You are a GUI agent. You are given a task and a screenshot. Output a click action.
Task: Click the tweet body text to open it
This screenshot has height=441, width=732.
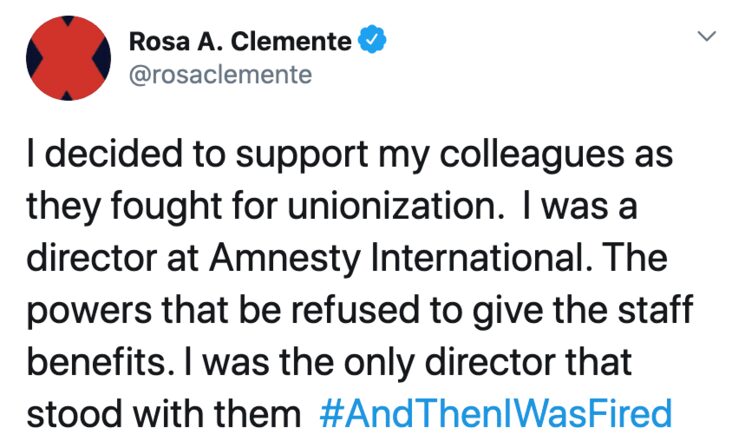coord(359,283)
